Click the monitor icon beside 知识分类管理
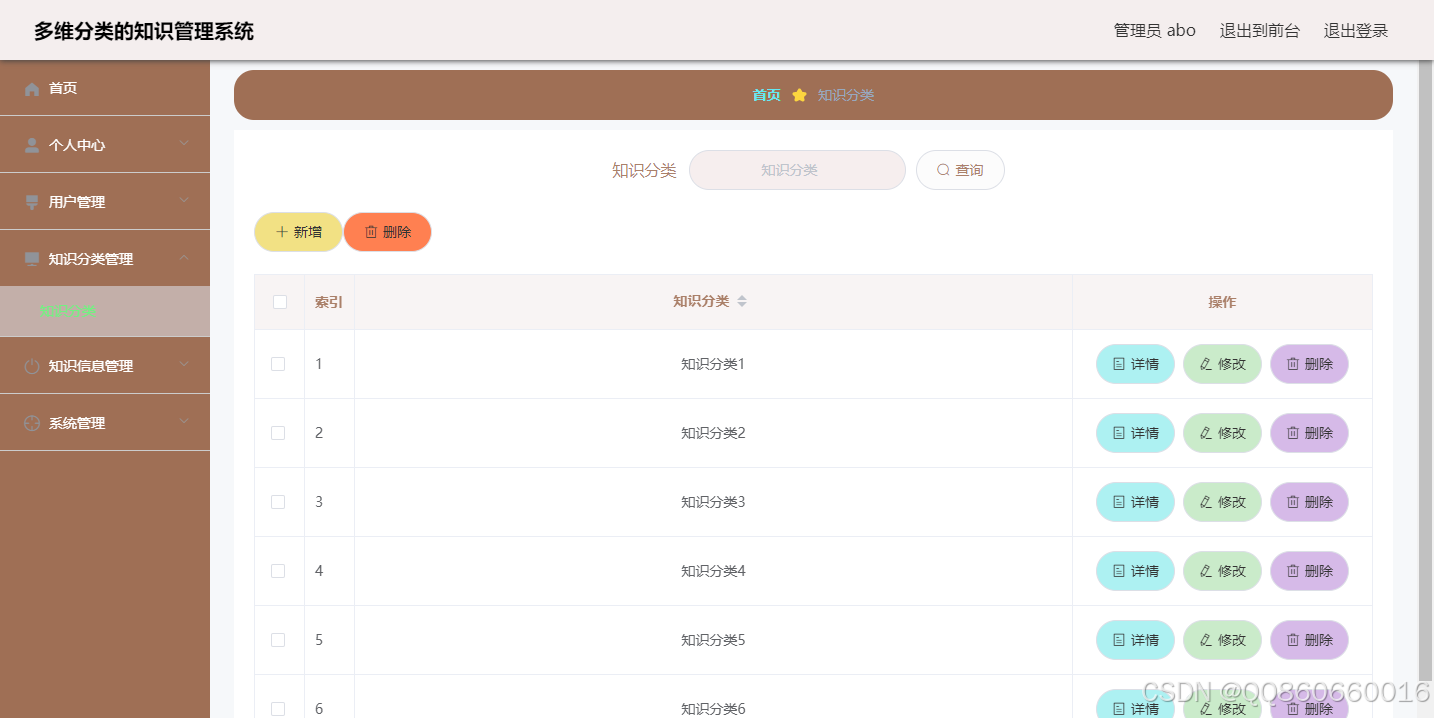 click(32, 259)
